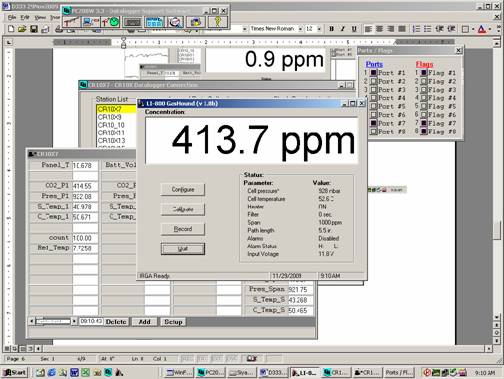This screenshot has height=379, width=504.
Task: Save the Word document with floppy icon
Action: tap(34, 29)
